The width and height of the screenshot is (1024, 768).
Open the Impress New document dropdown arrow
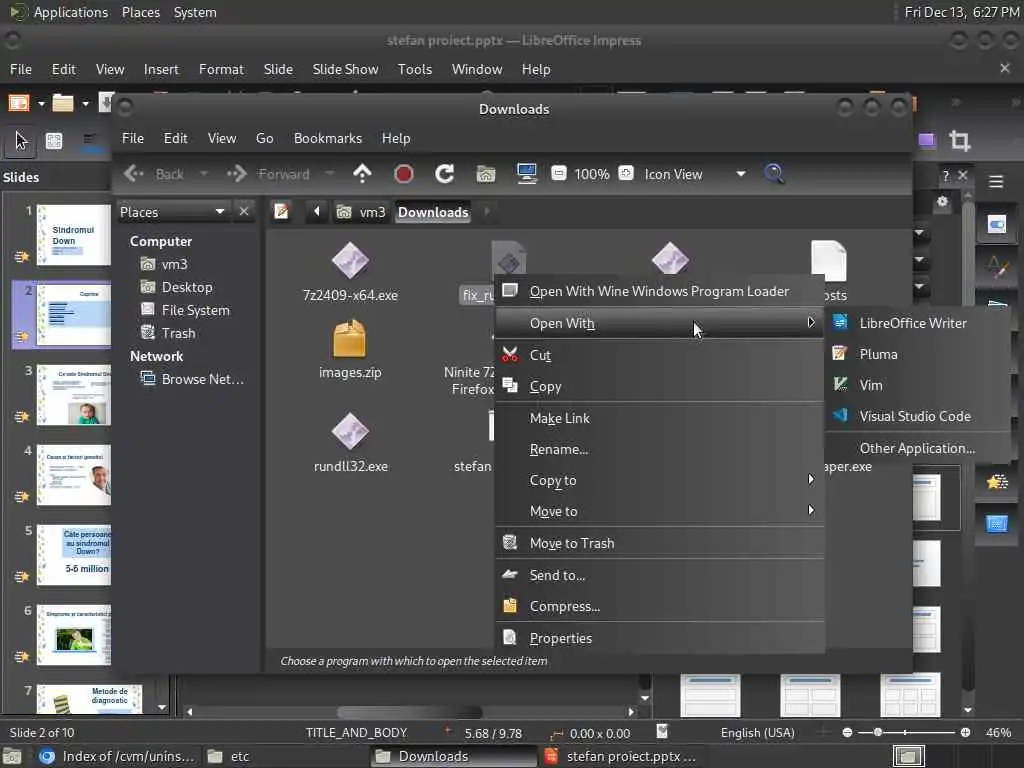point(41,103)
